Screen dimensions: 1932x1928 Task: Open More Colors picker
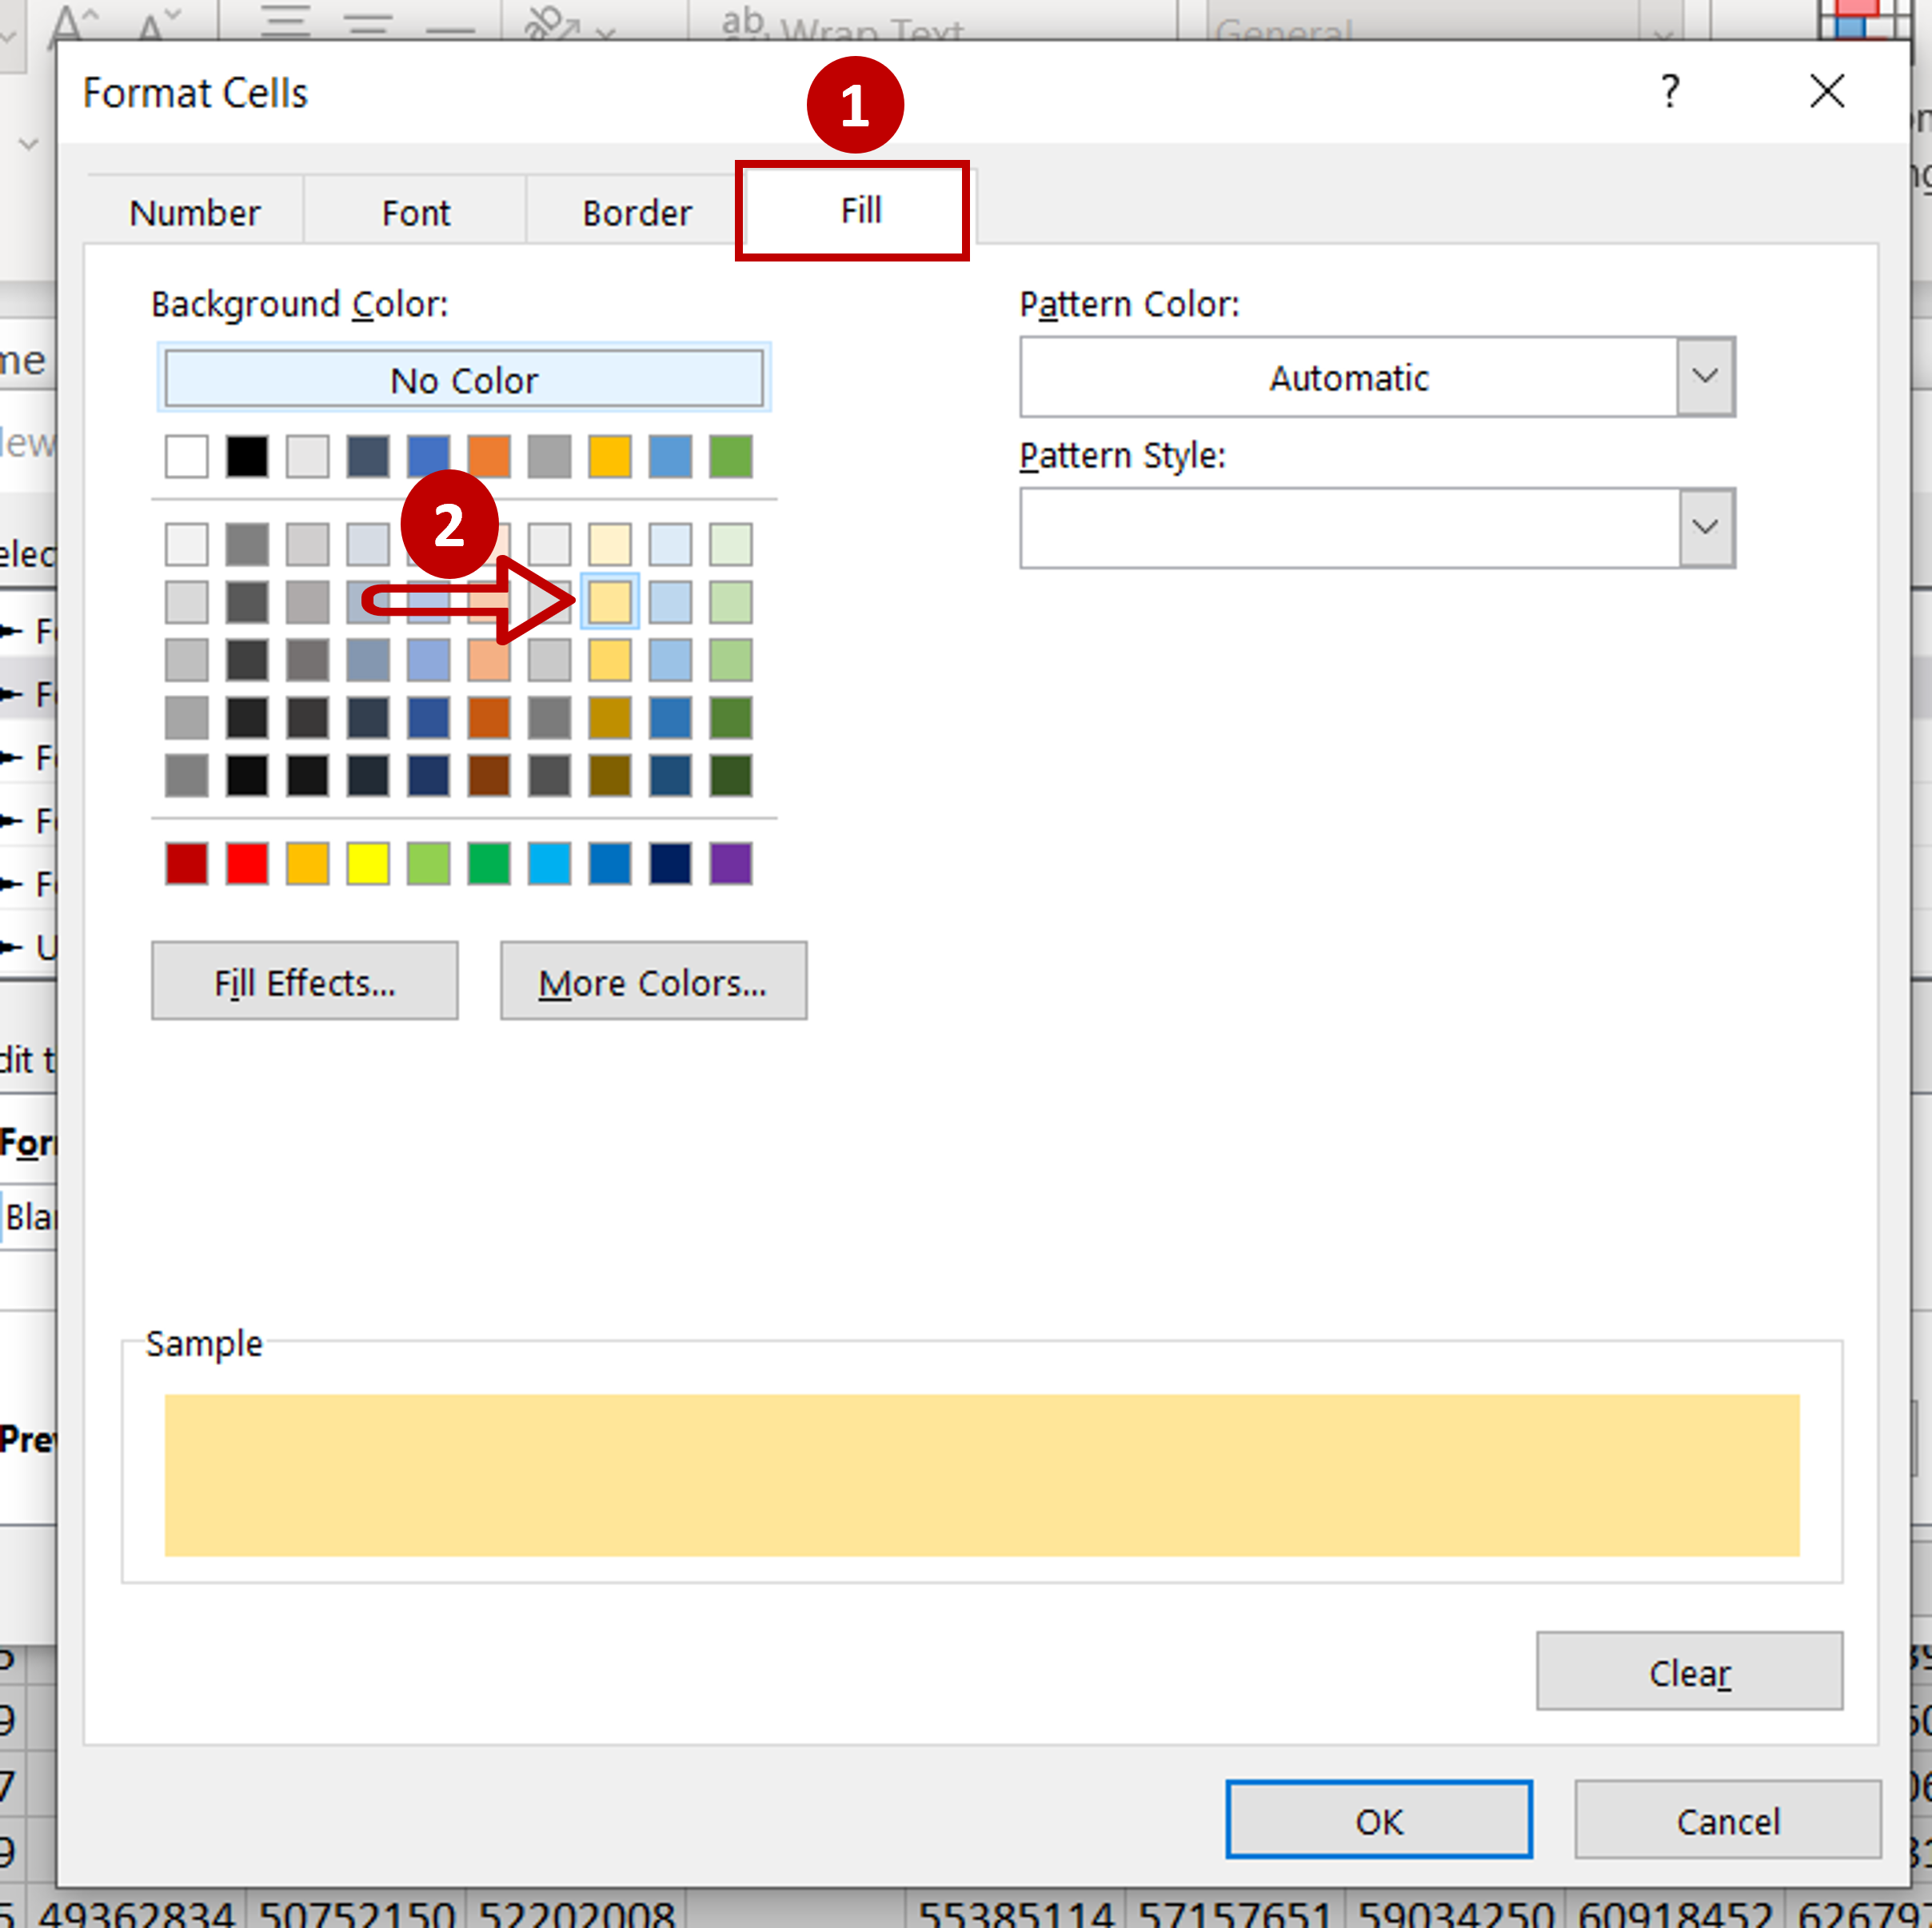[653, 981]
